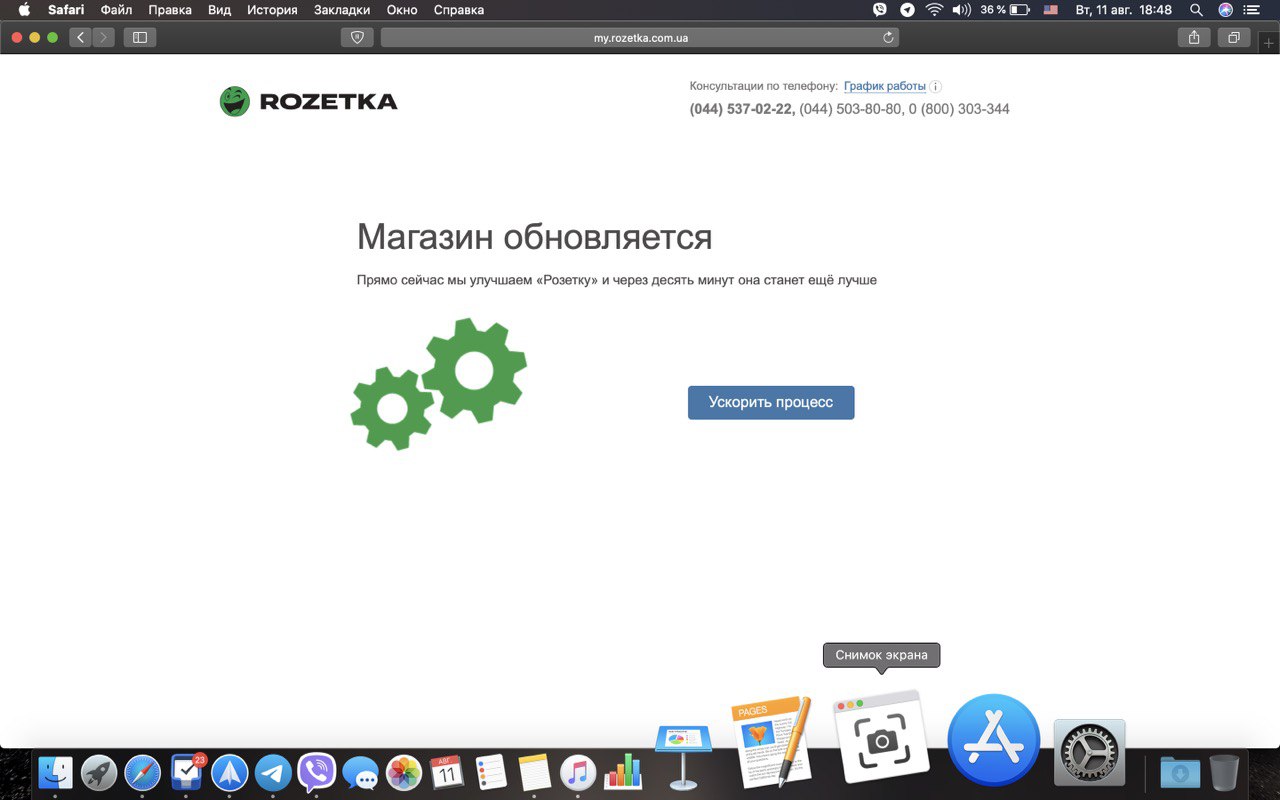Open Keynote from the Dock
This screenshot has width=1280, height=800.
tap(683, 756)
